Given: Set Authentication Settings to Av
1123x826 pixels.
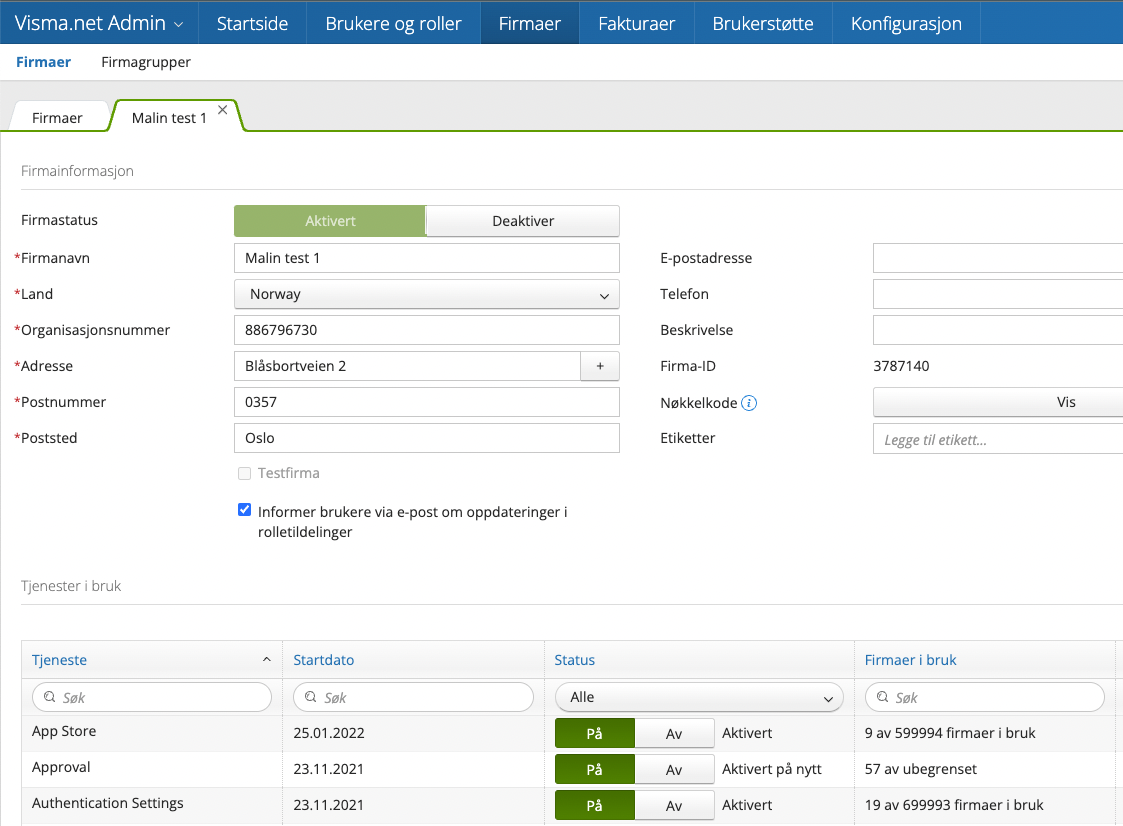Looking at the screenshot, I should point(674,805).
